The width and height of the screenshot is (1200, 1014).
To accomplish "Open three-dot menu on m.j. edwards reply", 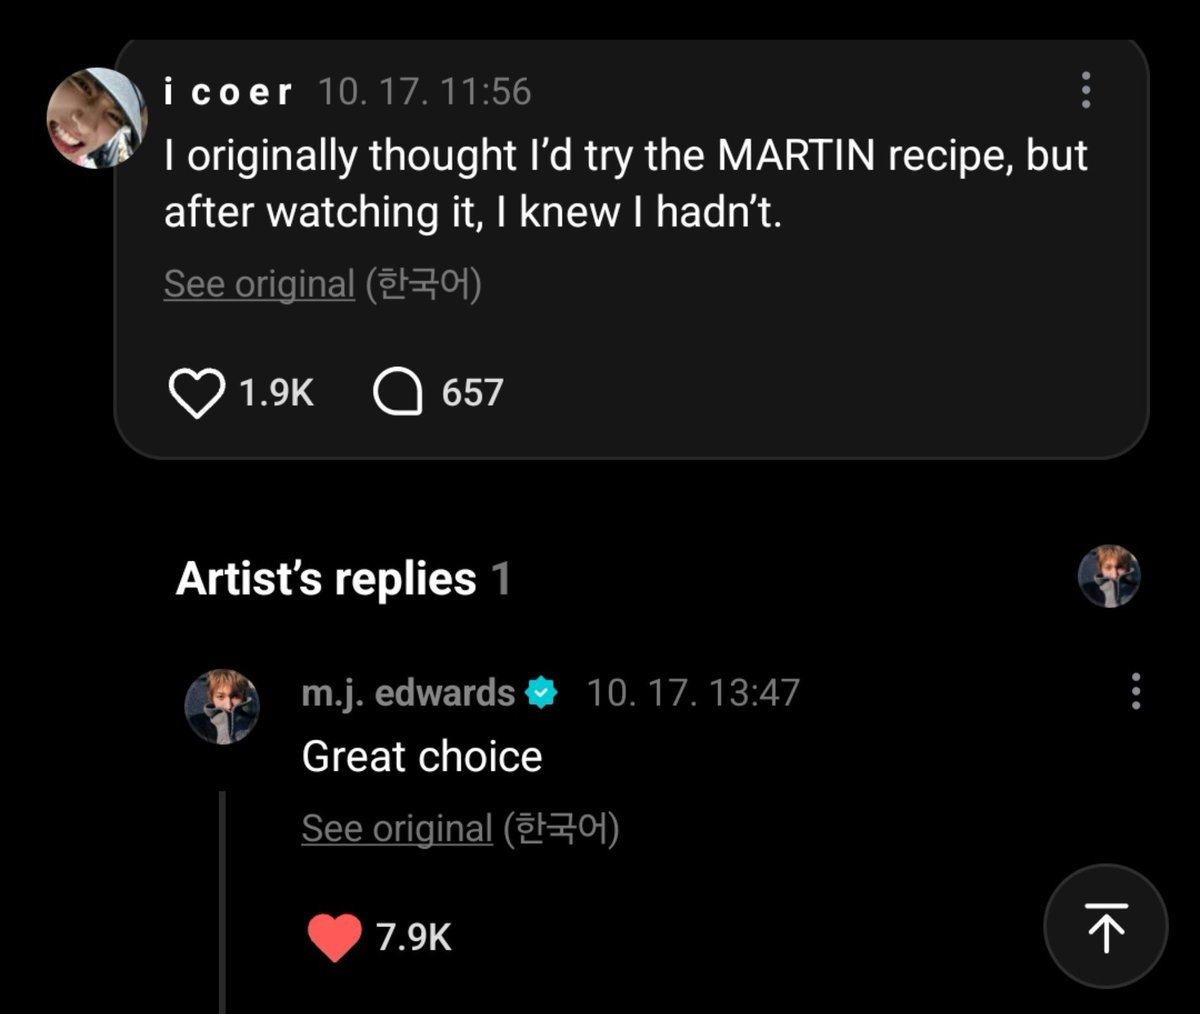I will point(1135,691).
